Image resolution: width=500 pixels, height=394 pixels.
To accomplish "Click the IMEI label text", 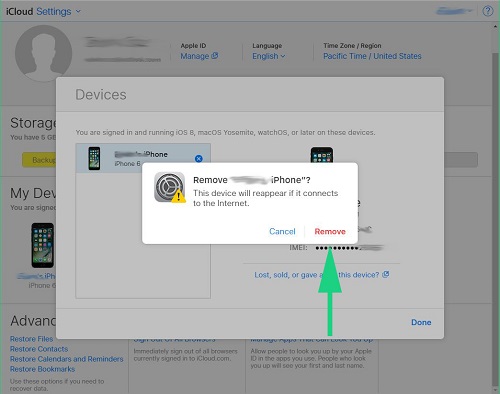I will point(298,248).
